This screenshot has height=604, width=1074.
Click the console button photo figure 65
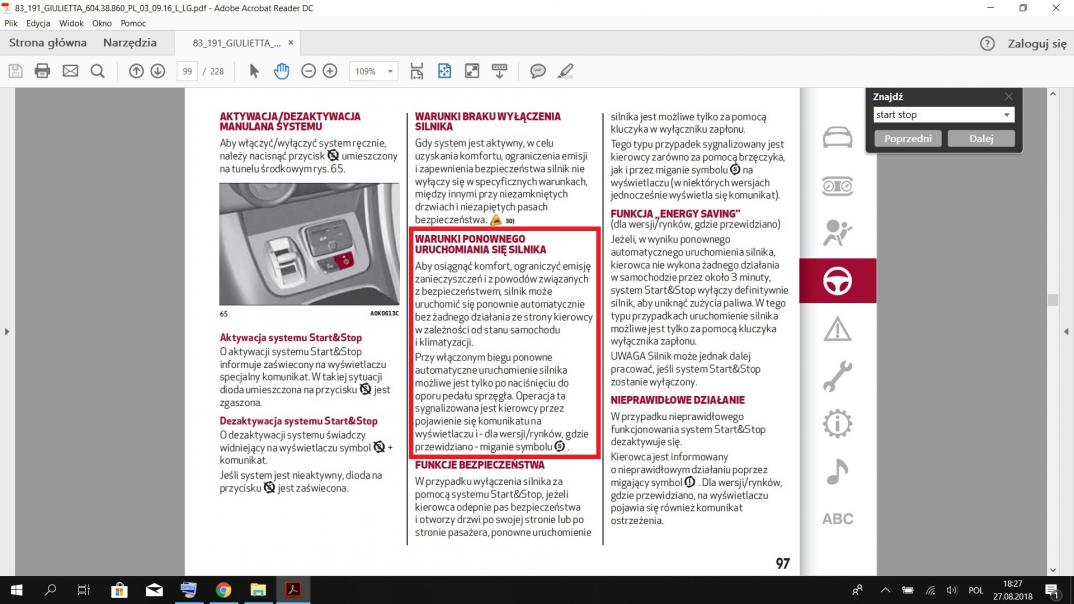309,244
